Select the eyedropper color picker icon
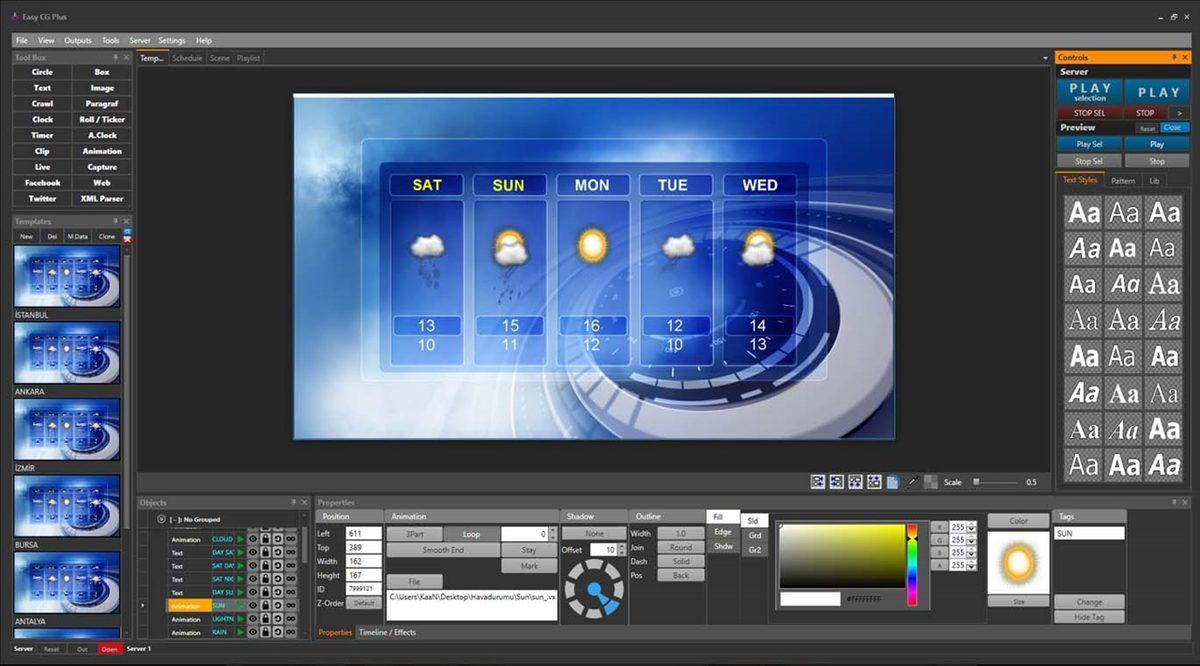 click(912, 482)
